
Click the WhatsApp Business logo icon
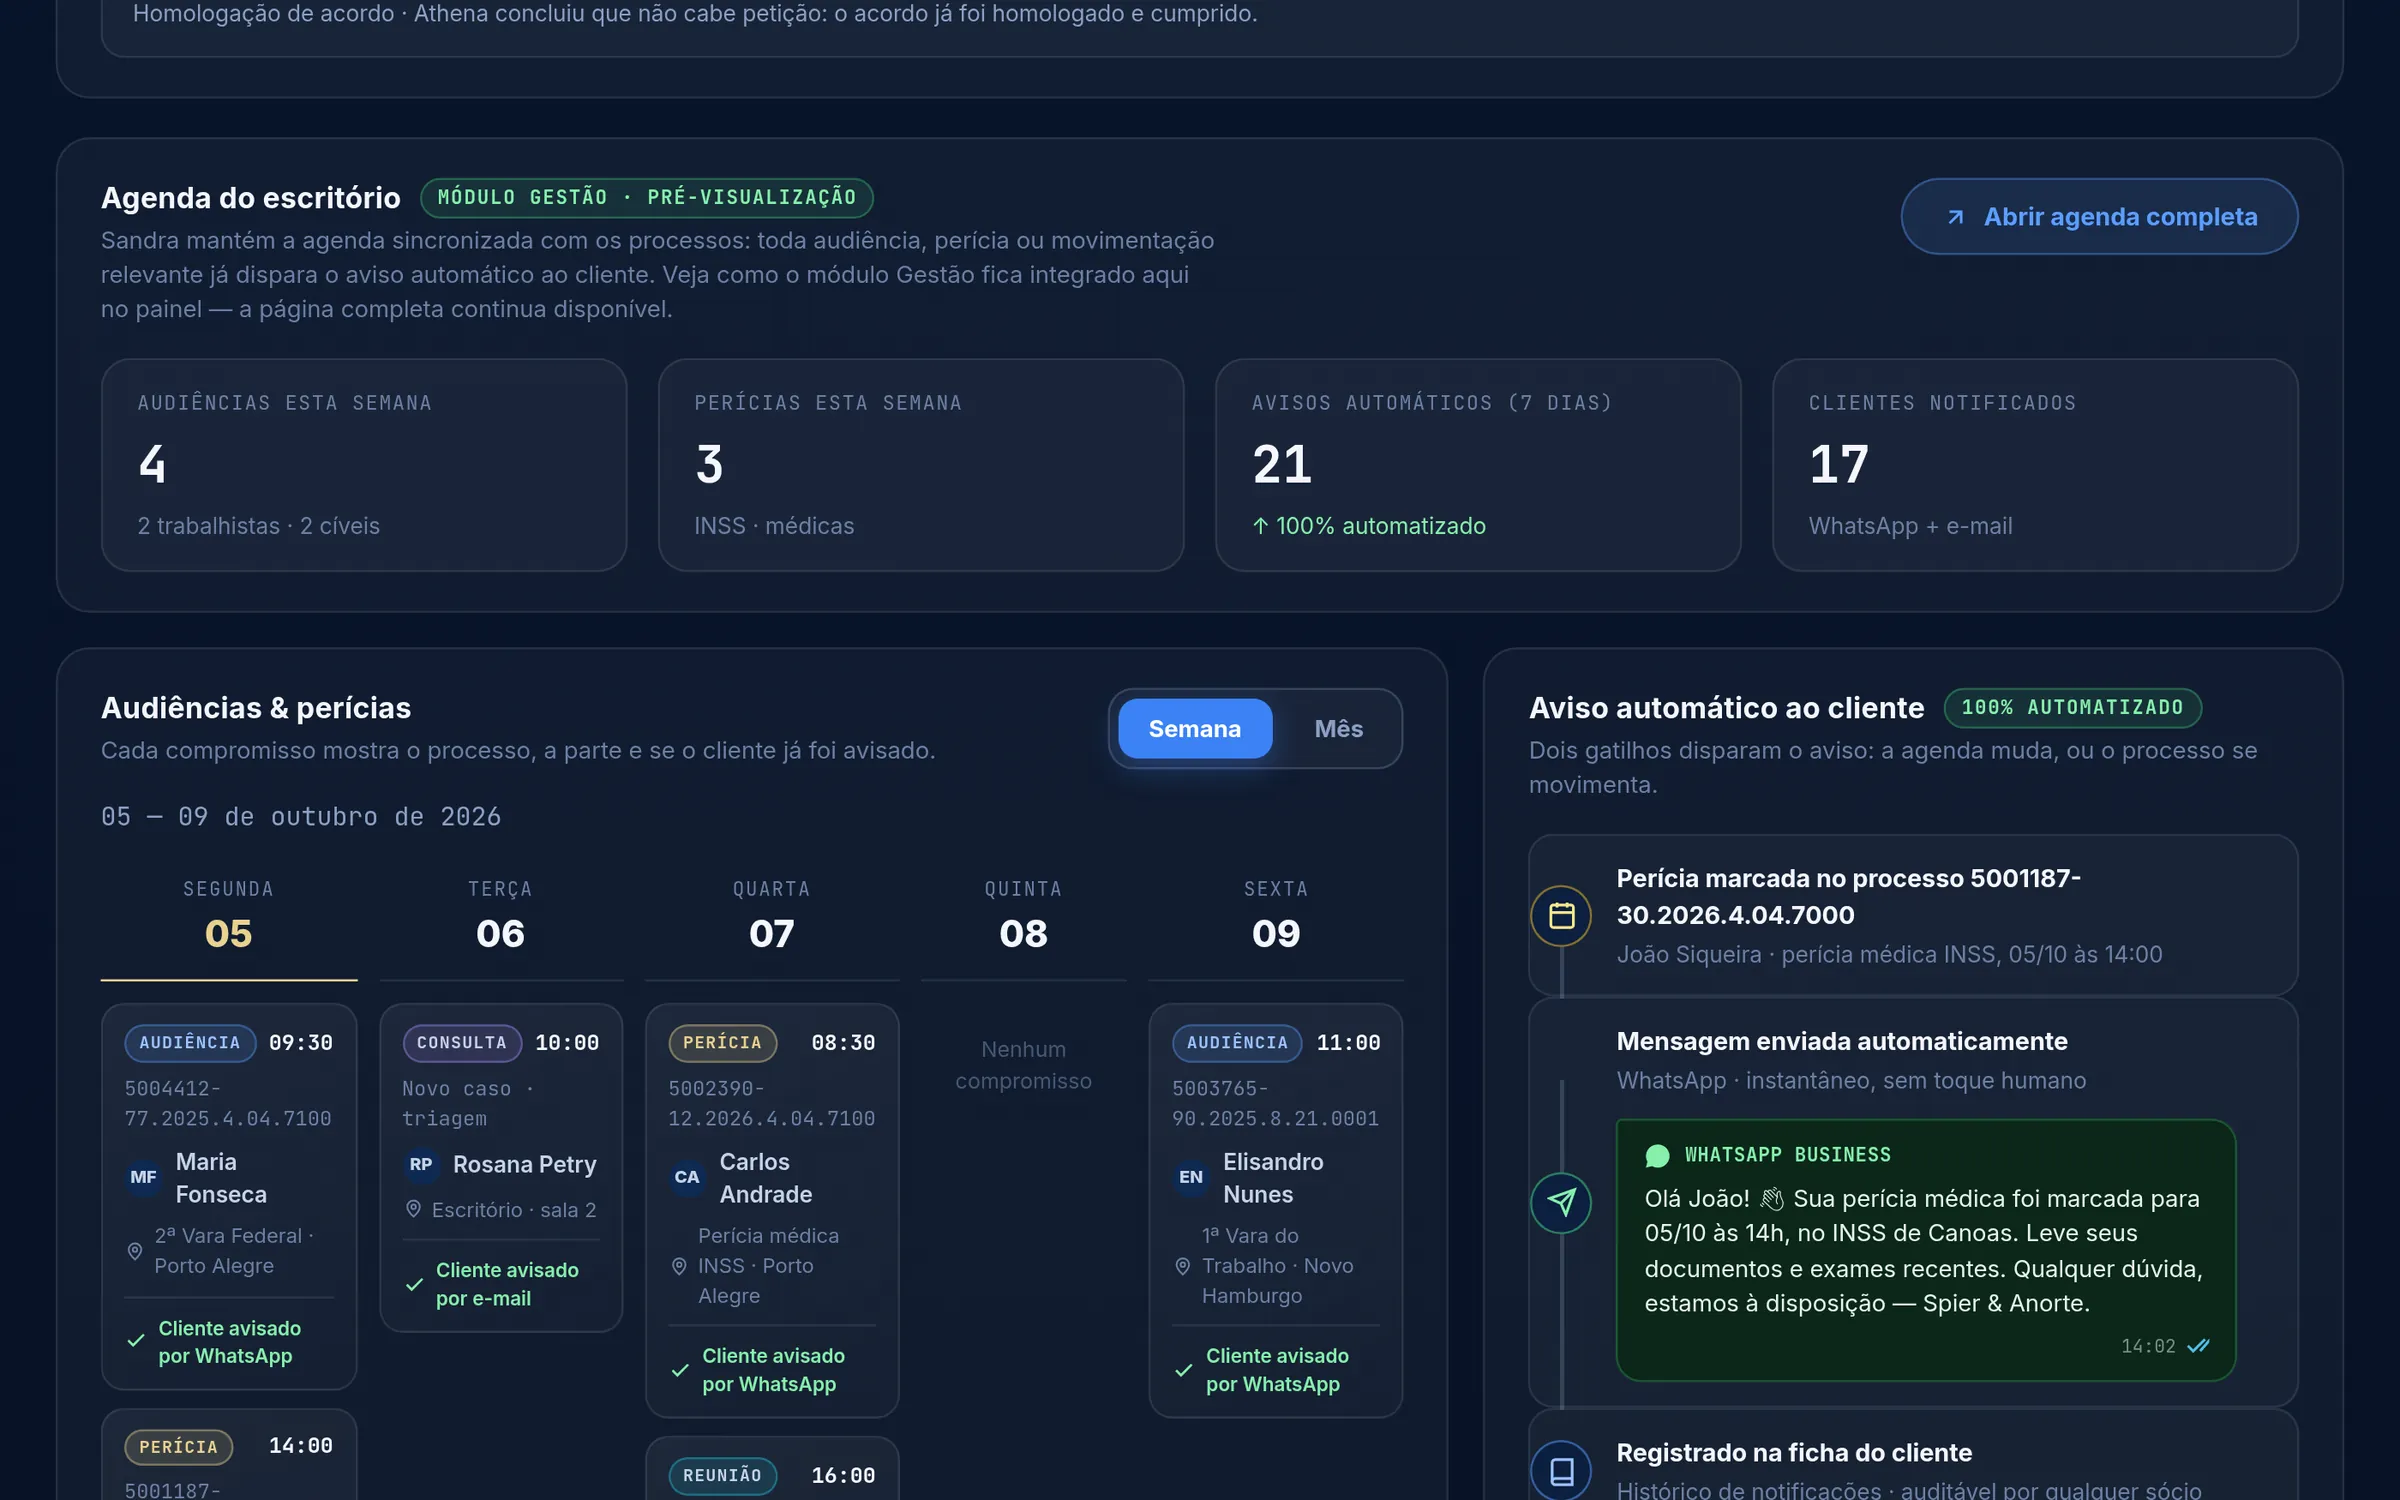[1657, 1156]
